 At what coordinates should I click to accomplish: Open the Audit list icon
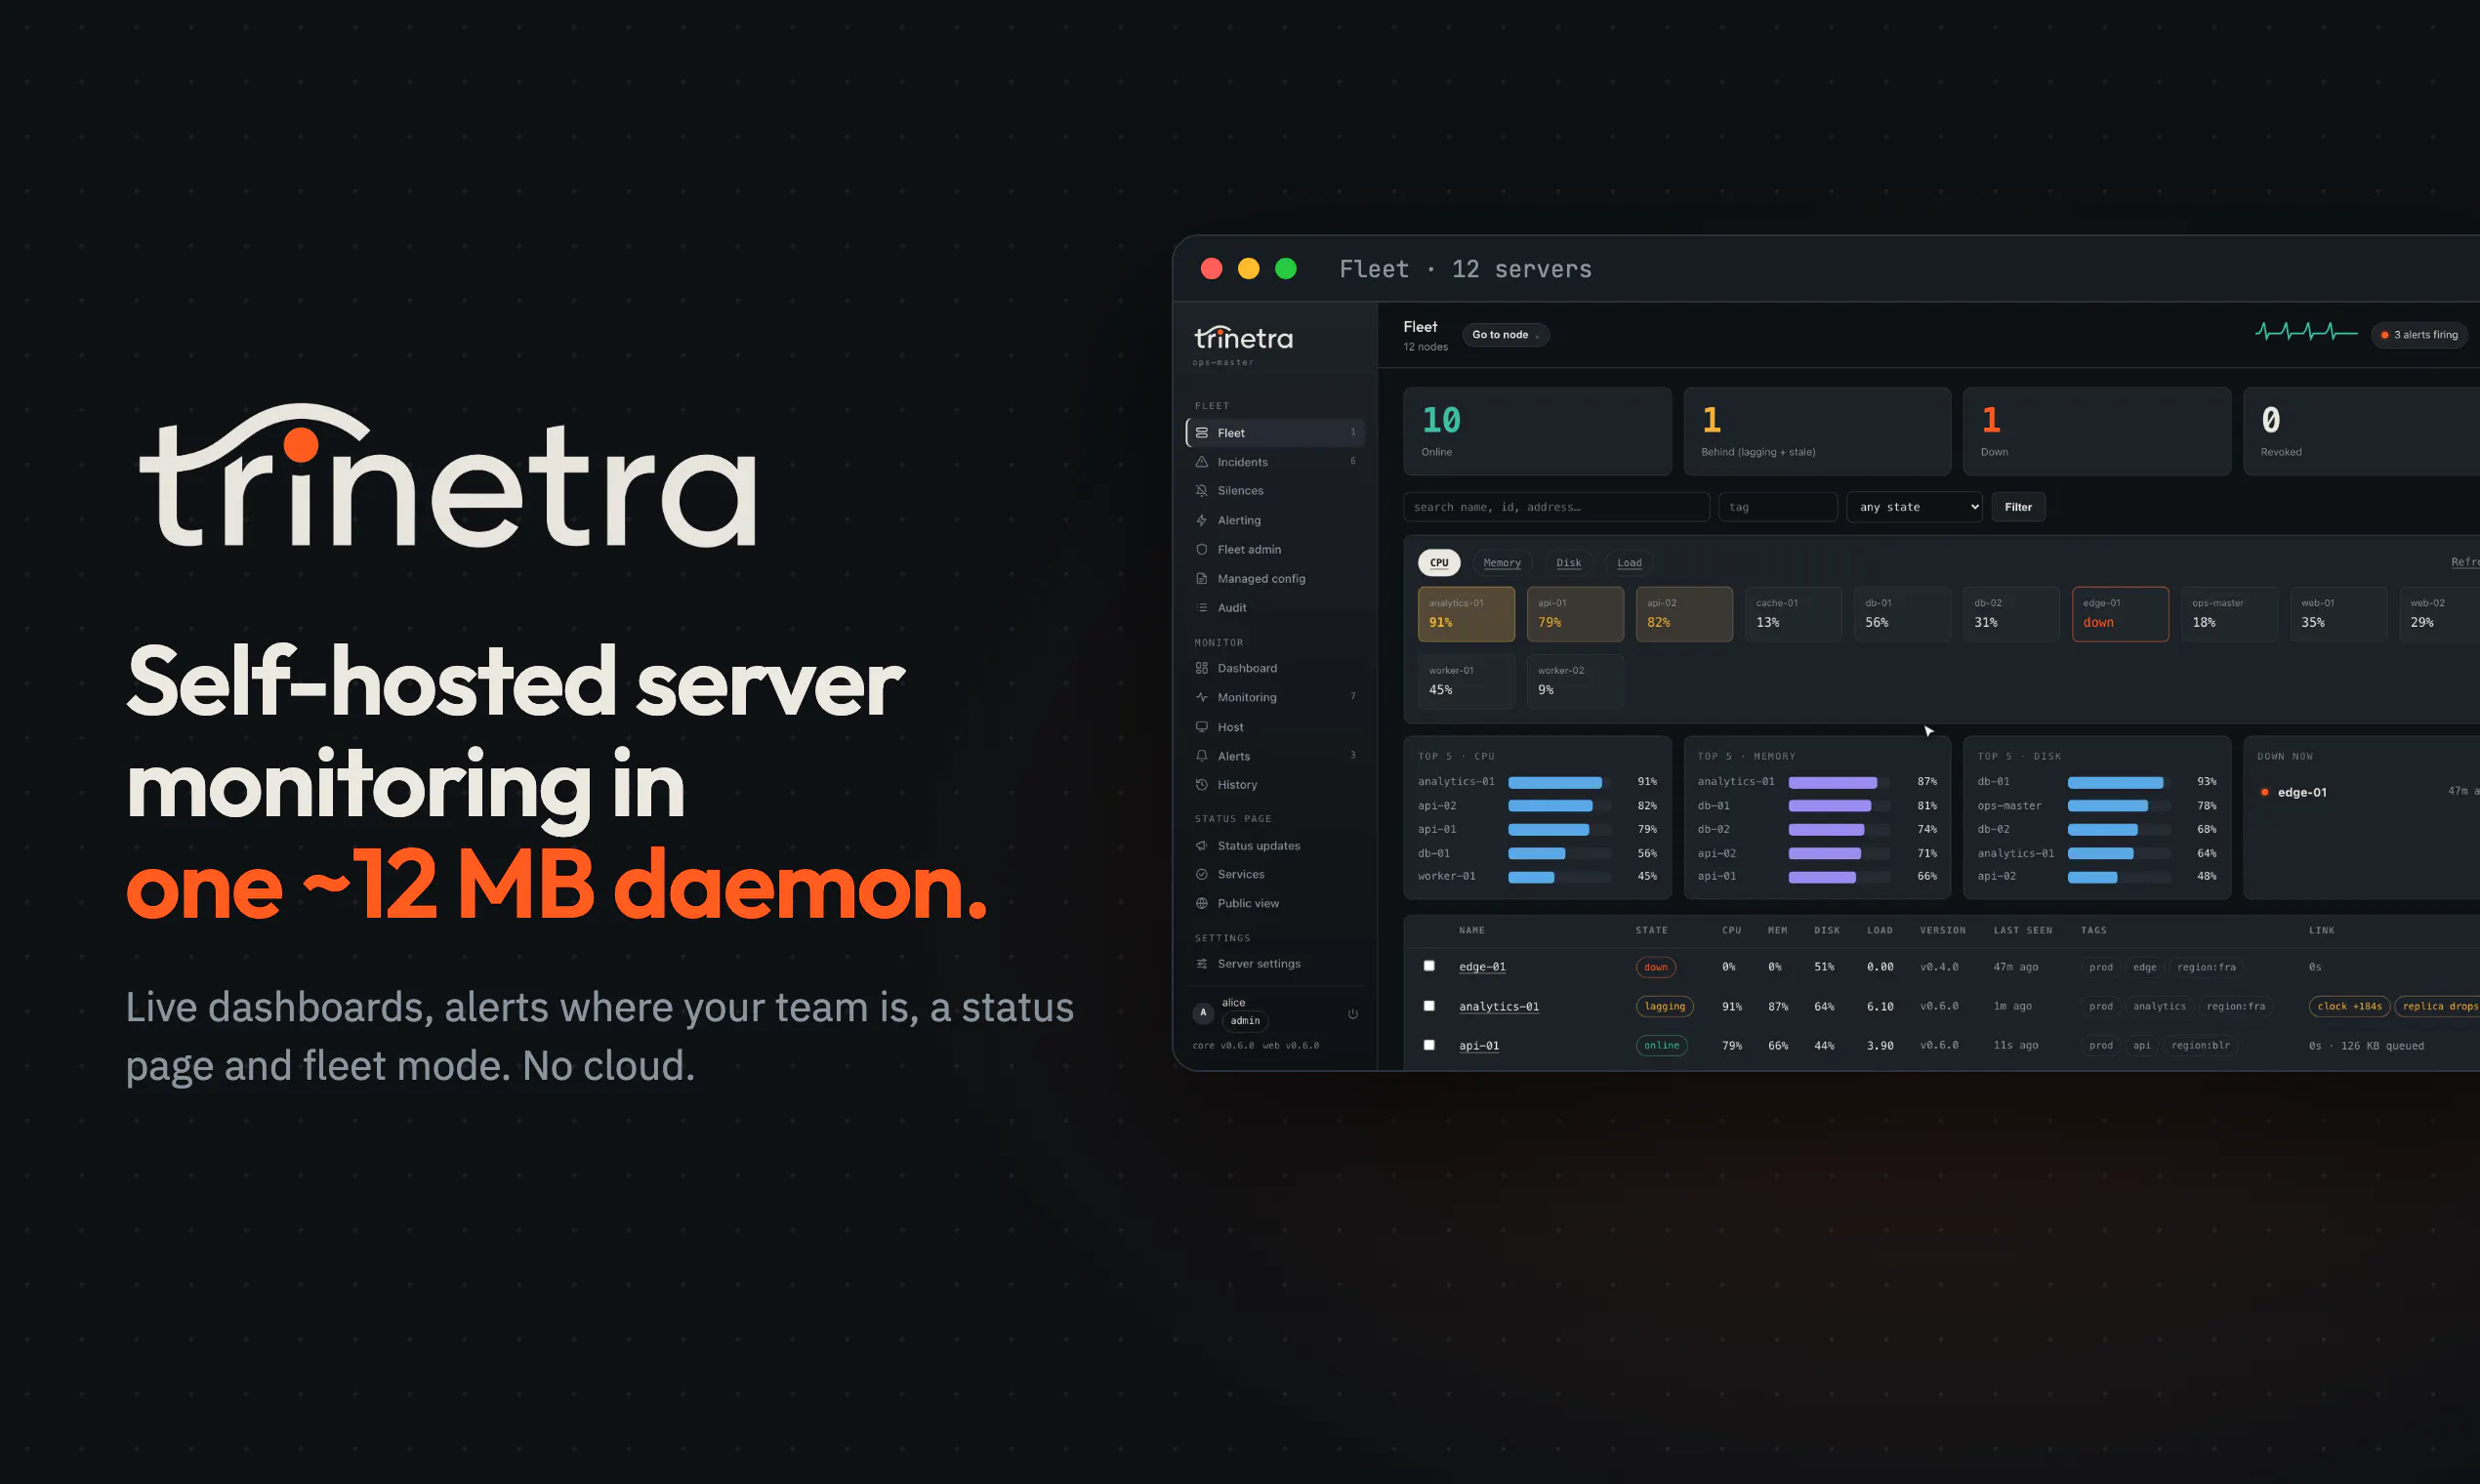tap(1202, 607)
